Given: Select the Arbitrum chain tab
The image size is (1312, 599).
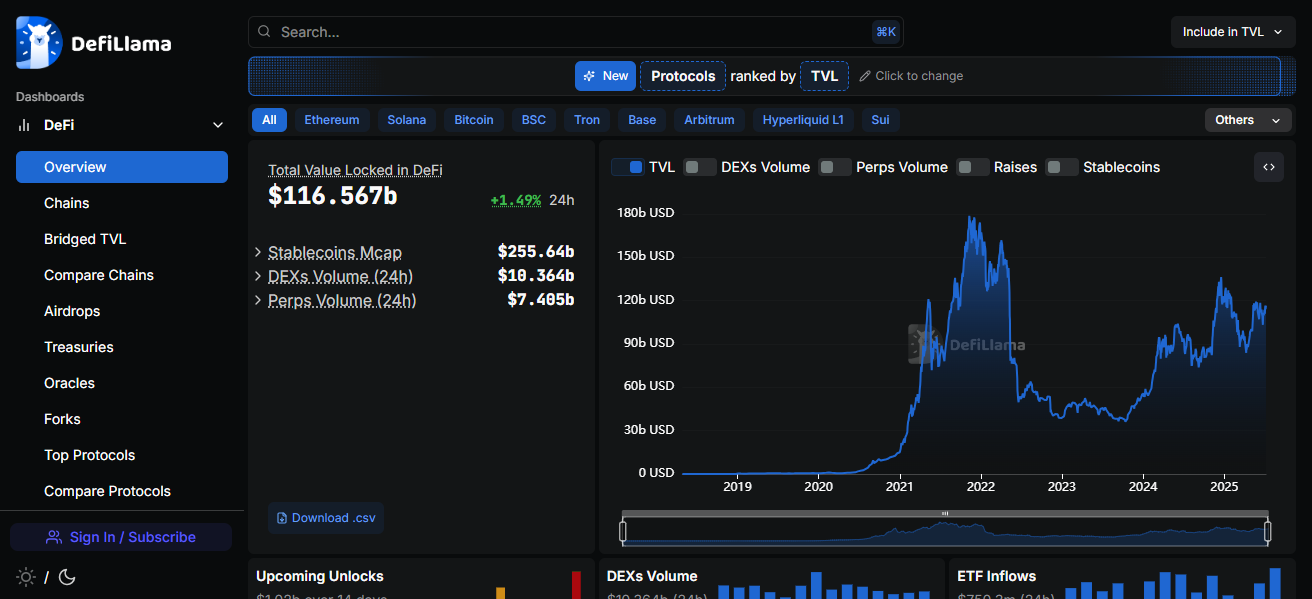Looking at the screenshot, I should [709, 120].
